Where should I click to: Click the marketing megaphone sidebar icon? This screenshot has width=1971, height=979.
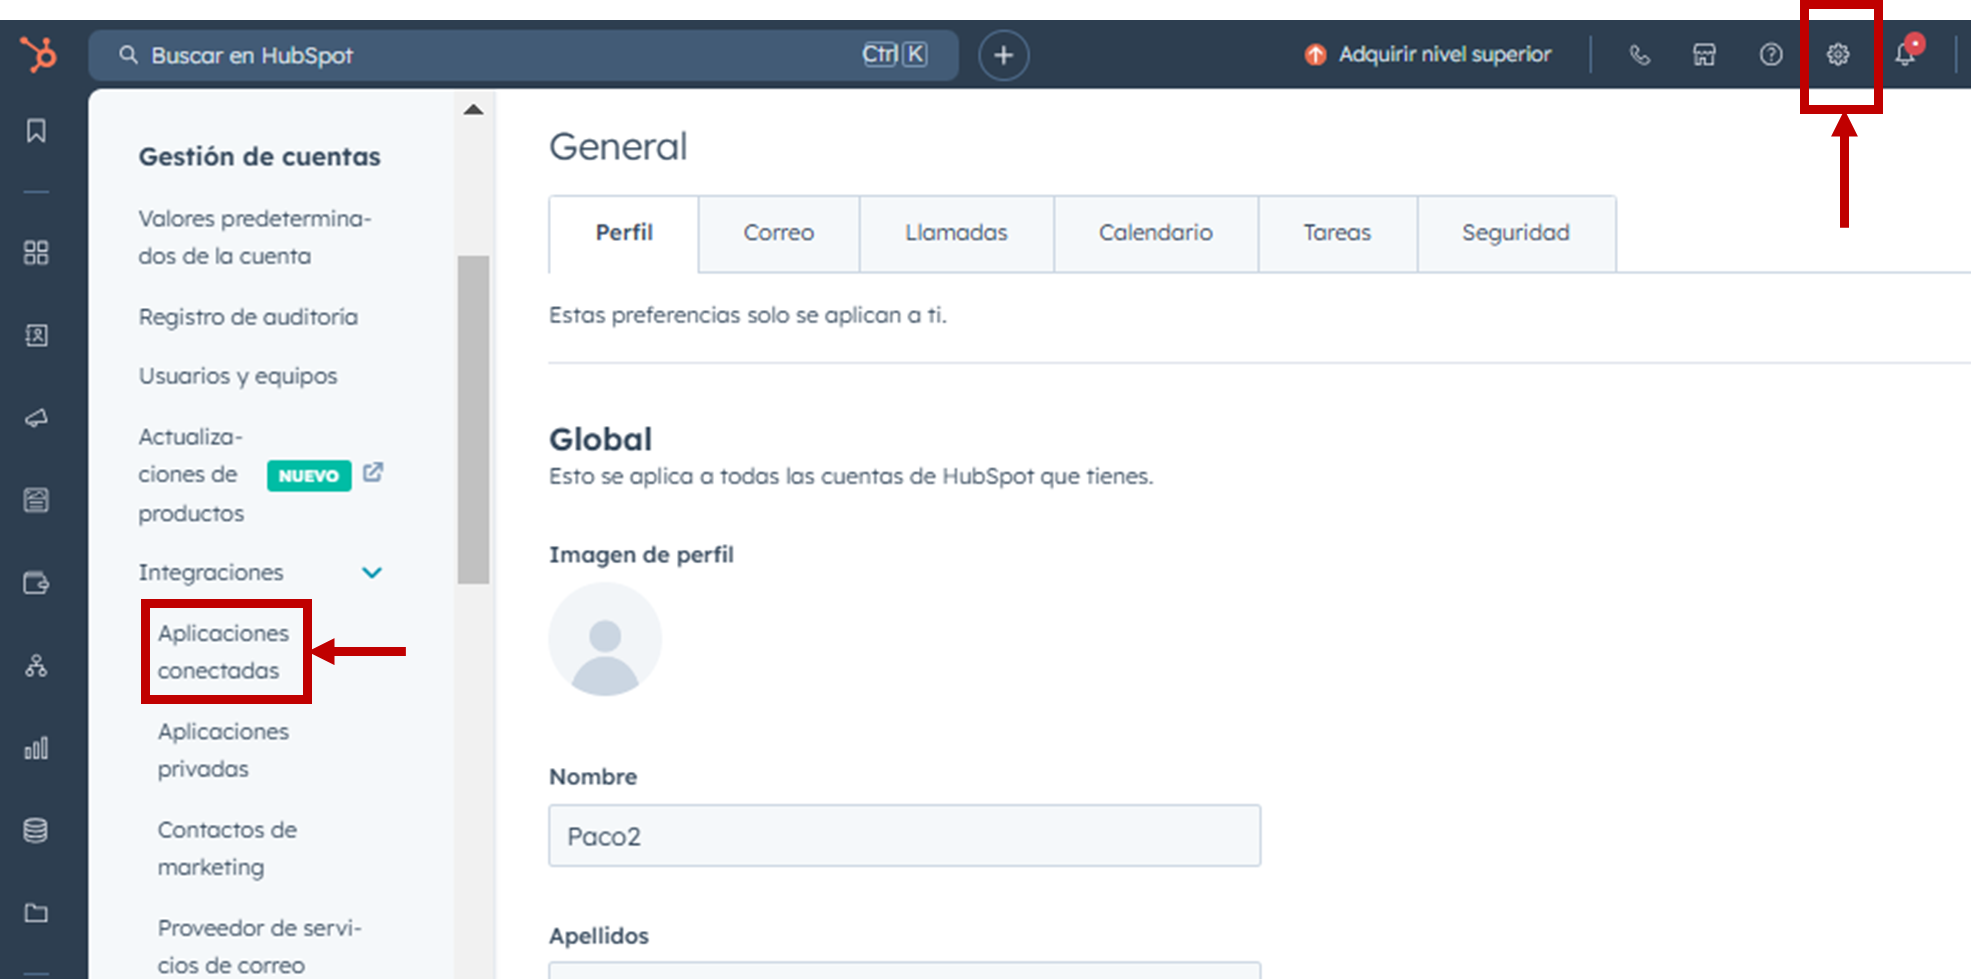[x=36, y=418]
